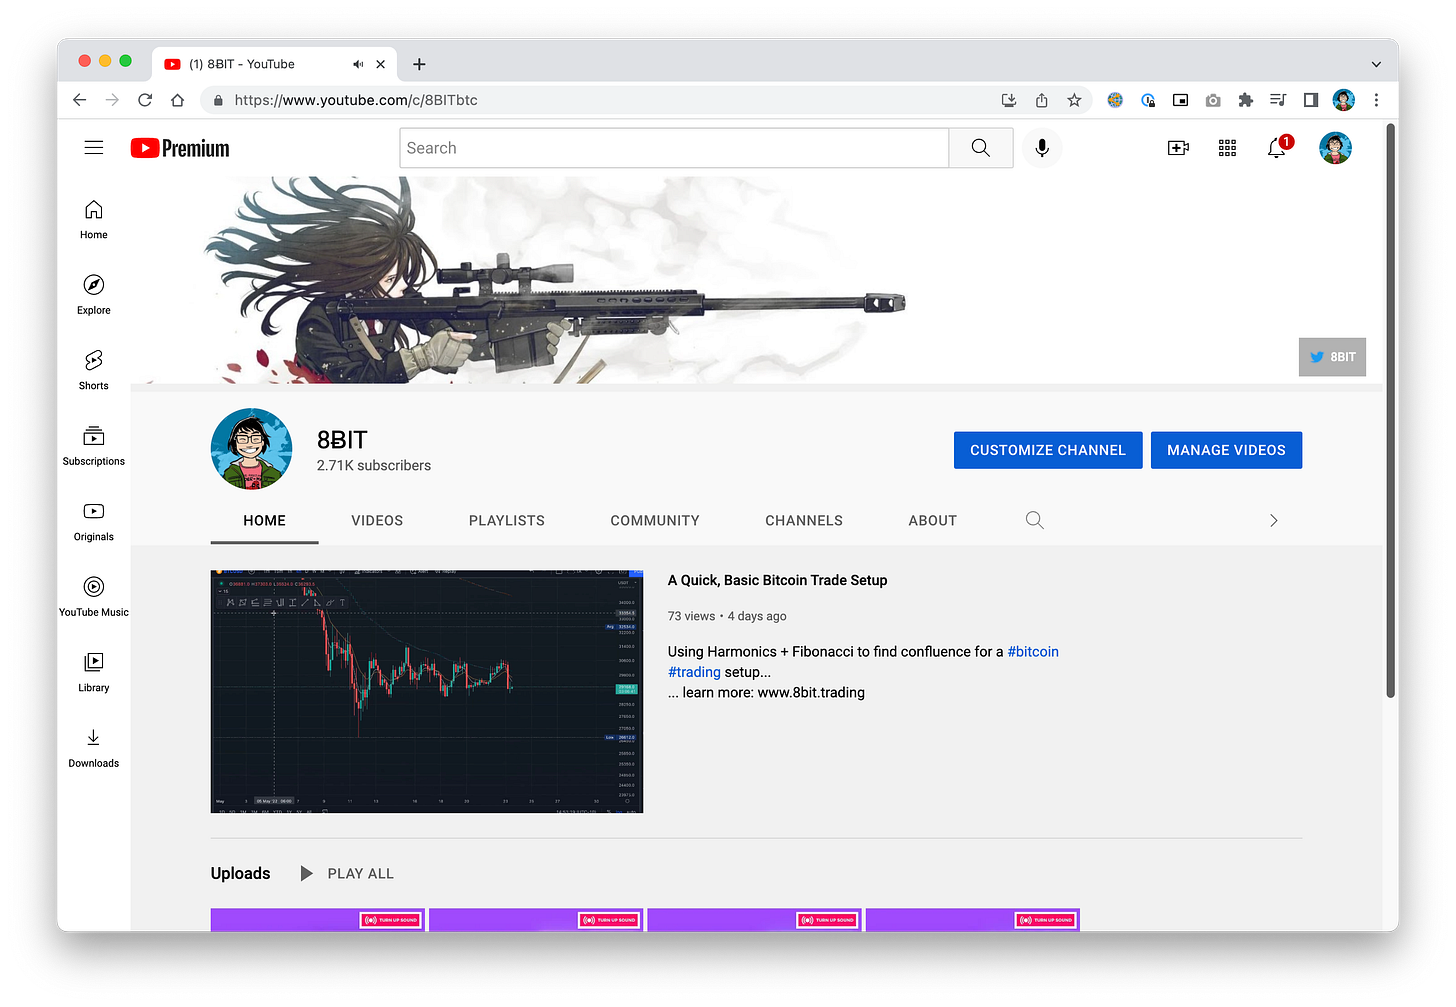Open YouTube Music in the sidebar

pos(94,597)
